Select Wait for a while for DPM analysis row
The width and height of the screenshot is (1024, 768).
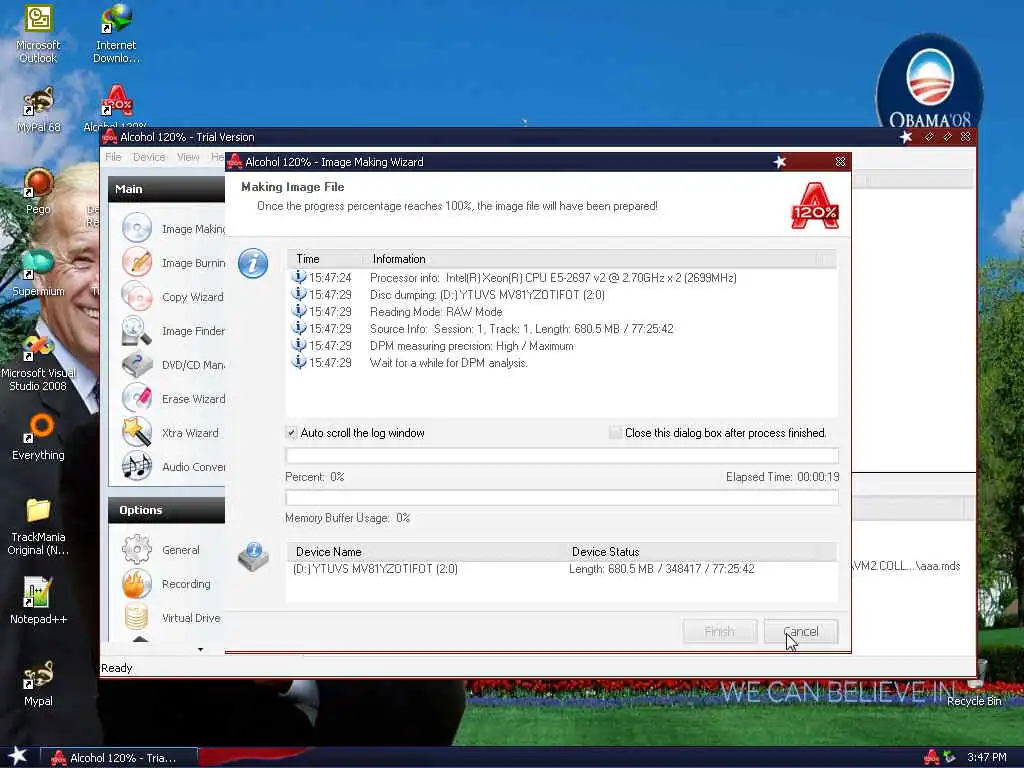pos(562,362)
